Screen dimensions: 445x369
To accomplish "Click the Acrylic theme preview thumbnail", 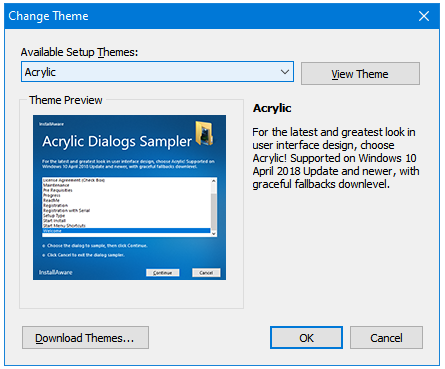I will coord(129,197).
